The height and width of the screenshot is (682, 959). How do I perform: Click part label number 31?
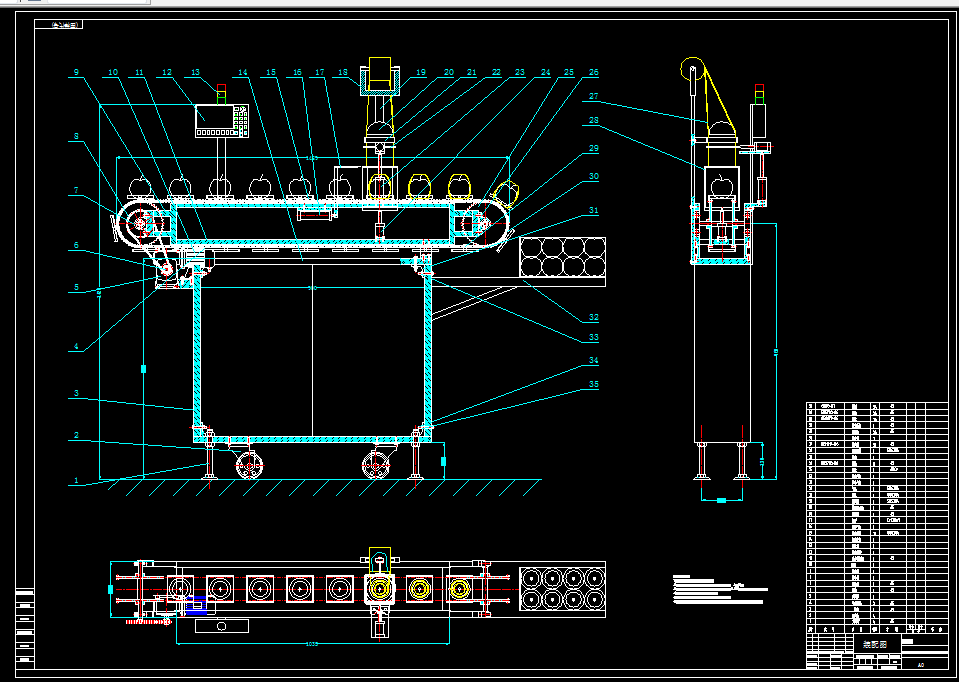coord(593,210)
